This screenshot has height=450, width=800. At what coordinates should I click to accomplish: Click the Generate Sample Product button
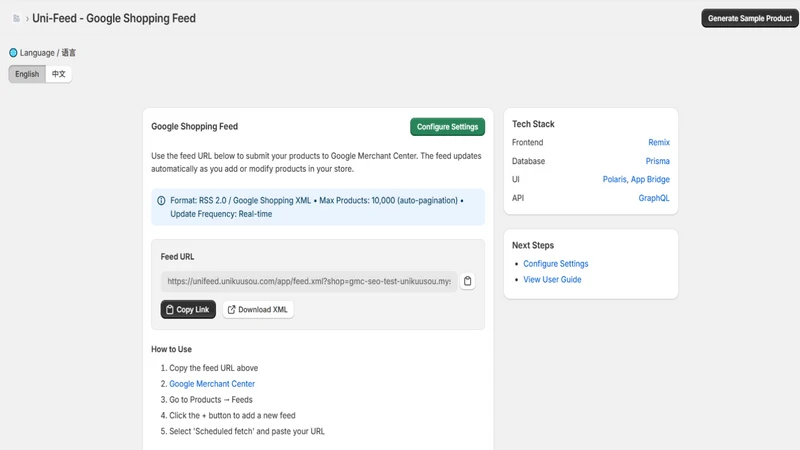(x=749, y=18)
